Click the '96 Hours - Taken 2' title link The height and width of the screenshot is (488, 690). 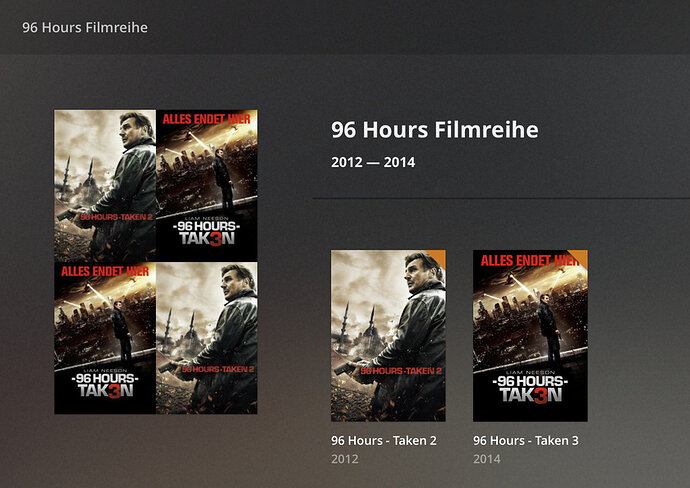click(x=384, y=440)
